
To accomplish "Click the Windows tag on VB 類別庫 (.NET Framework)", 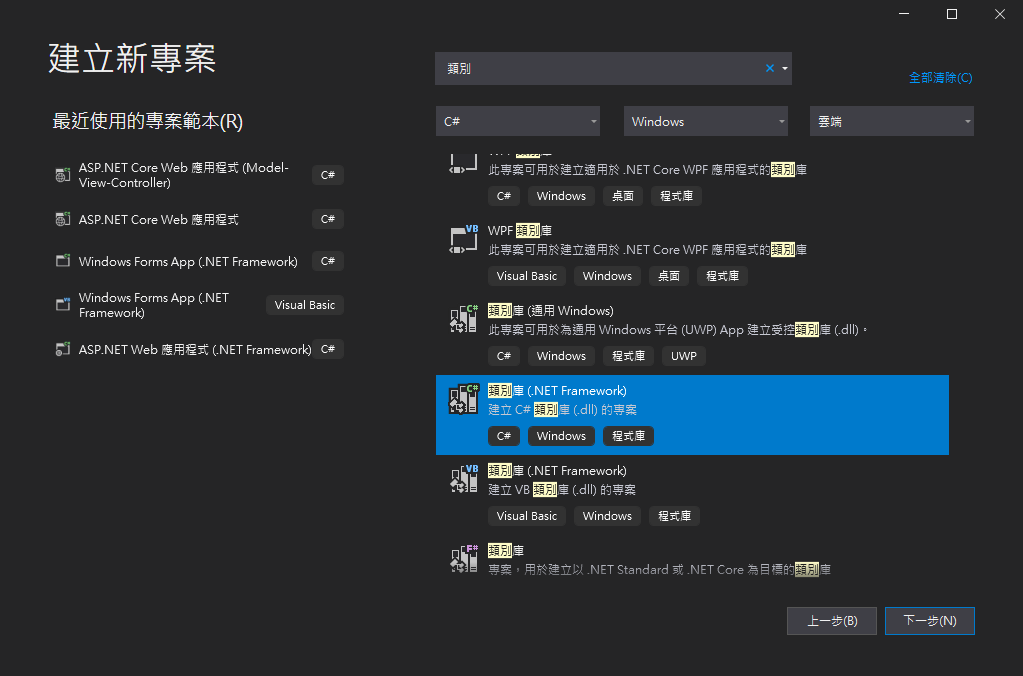I will tap(607, 515).
